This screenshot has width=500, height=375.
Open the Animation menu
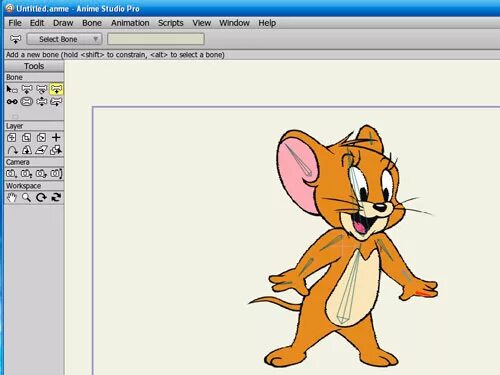click(130, 23)
